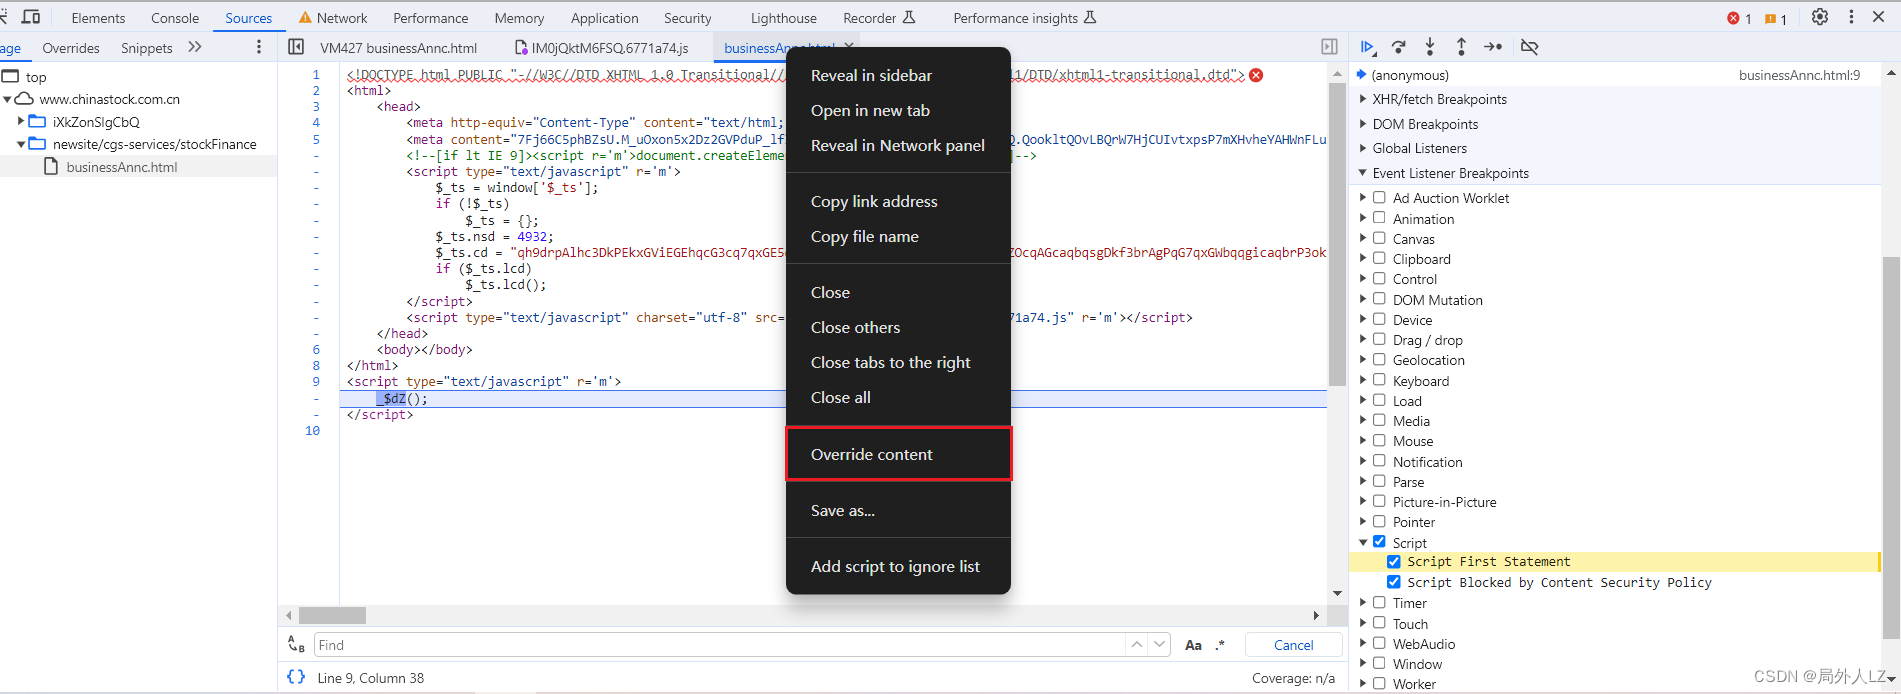Toggle search-and-replace icon in Find bar

click(296, 645)
